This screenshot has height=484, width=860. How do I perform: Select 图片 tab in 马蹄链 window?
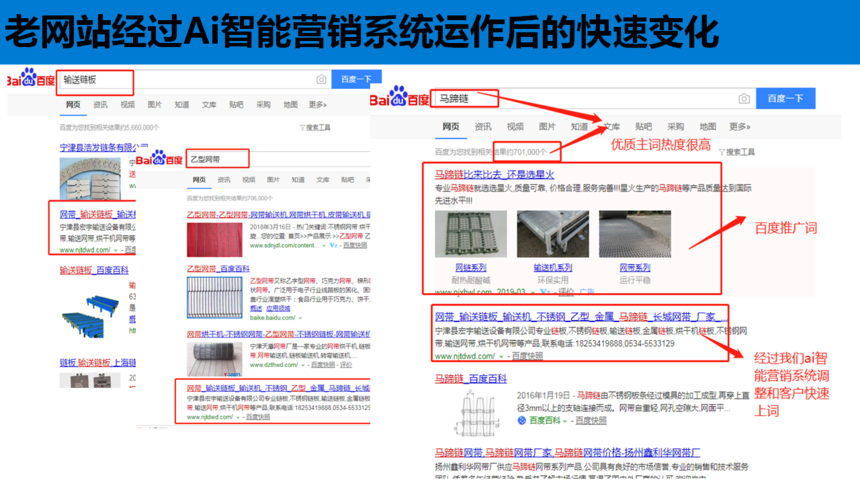click(x=547, y=127)
